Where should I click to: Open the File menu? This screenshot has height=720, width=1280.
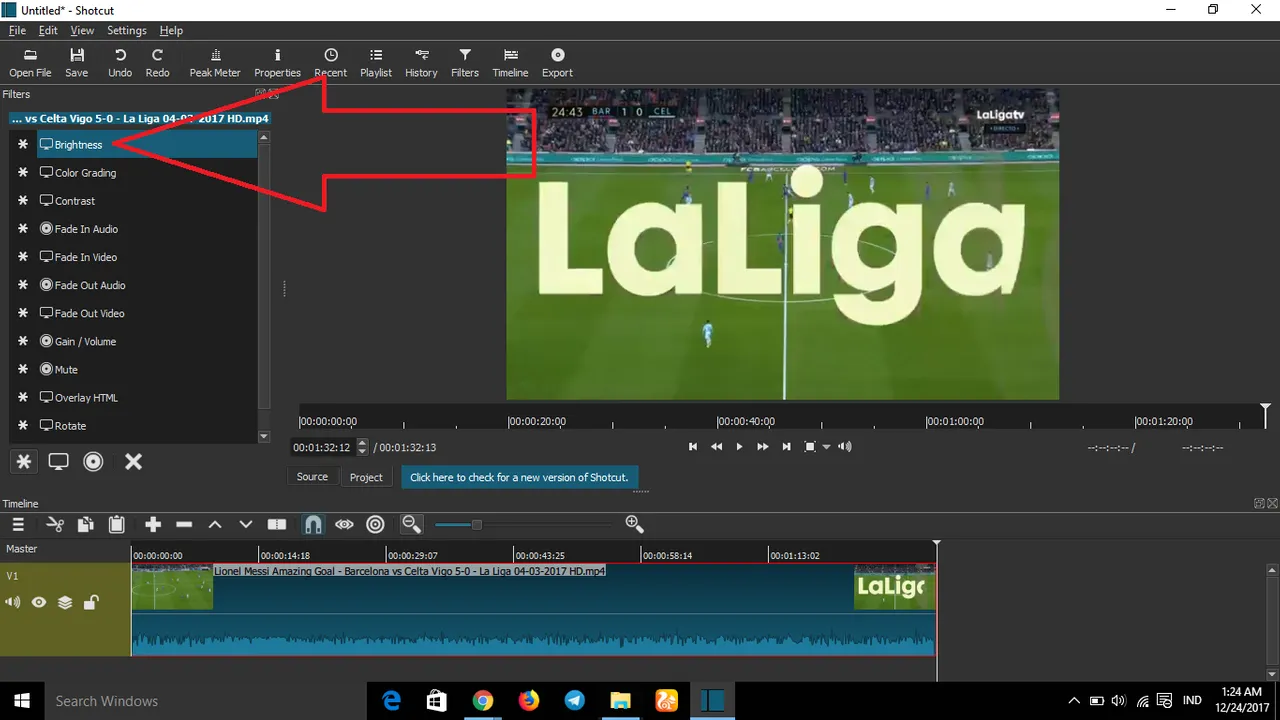pos(17,31)
